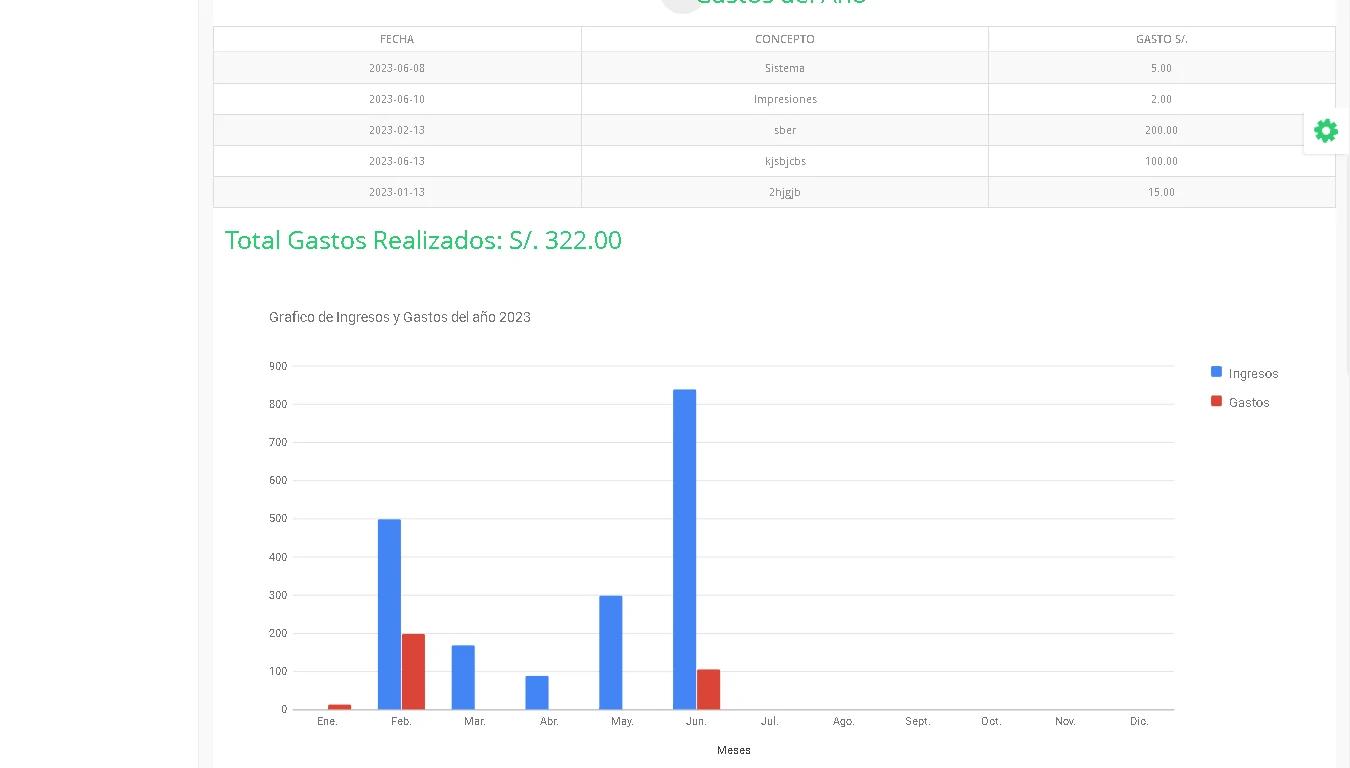Click the blue February income bar
Screen dimensions: 1350x768
pyautogui.click(x=389, y=614)
